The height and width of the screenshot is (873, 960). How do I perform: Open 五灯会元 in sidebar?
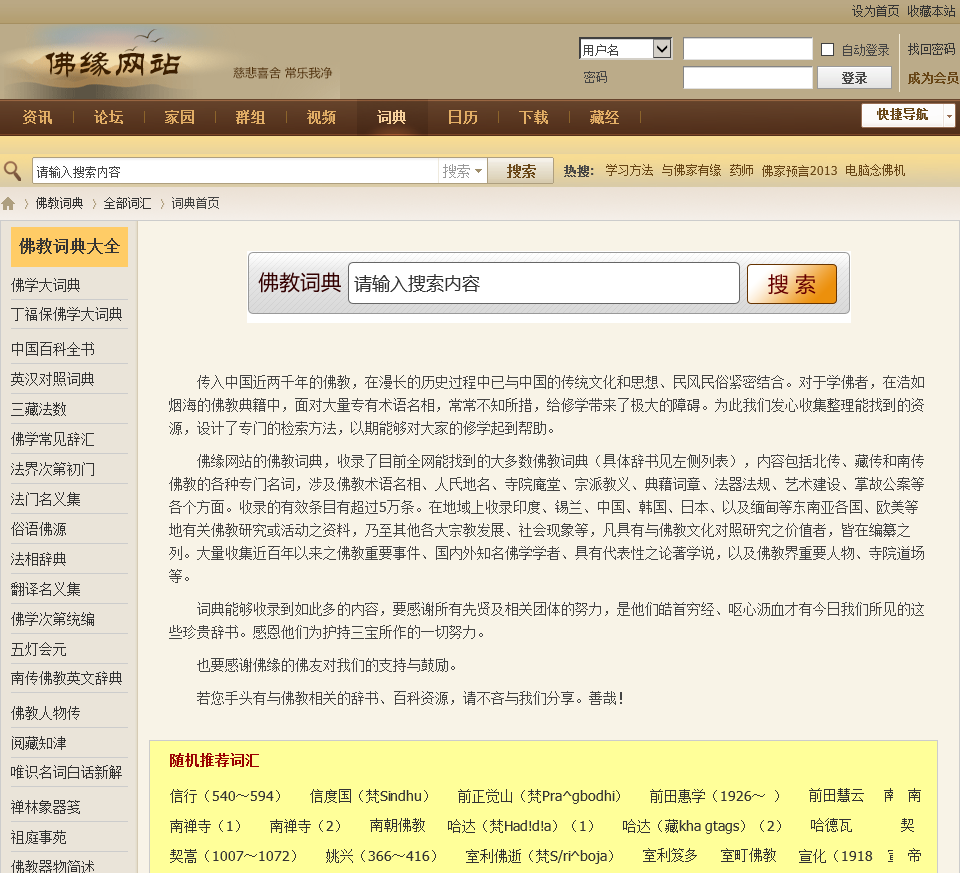(x=39, y=649)
